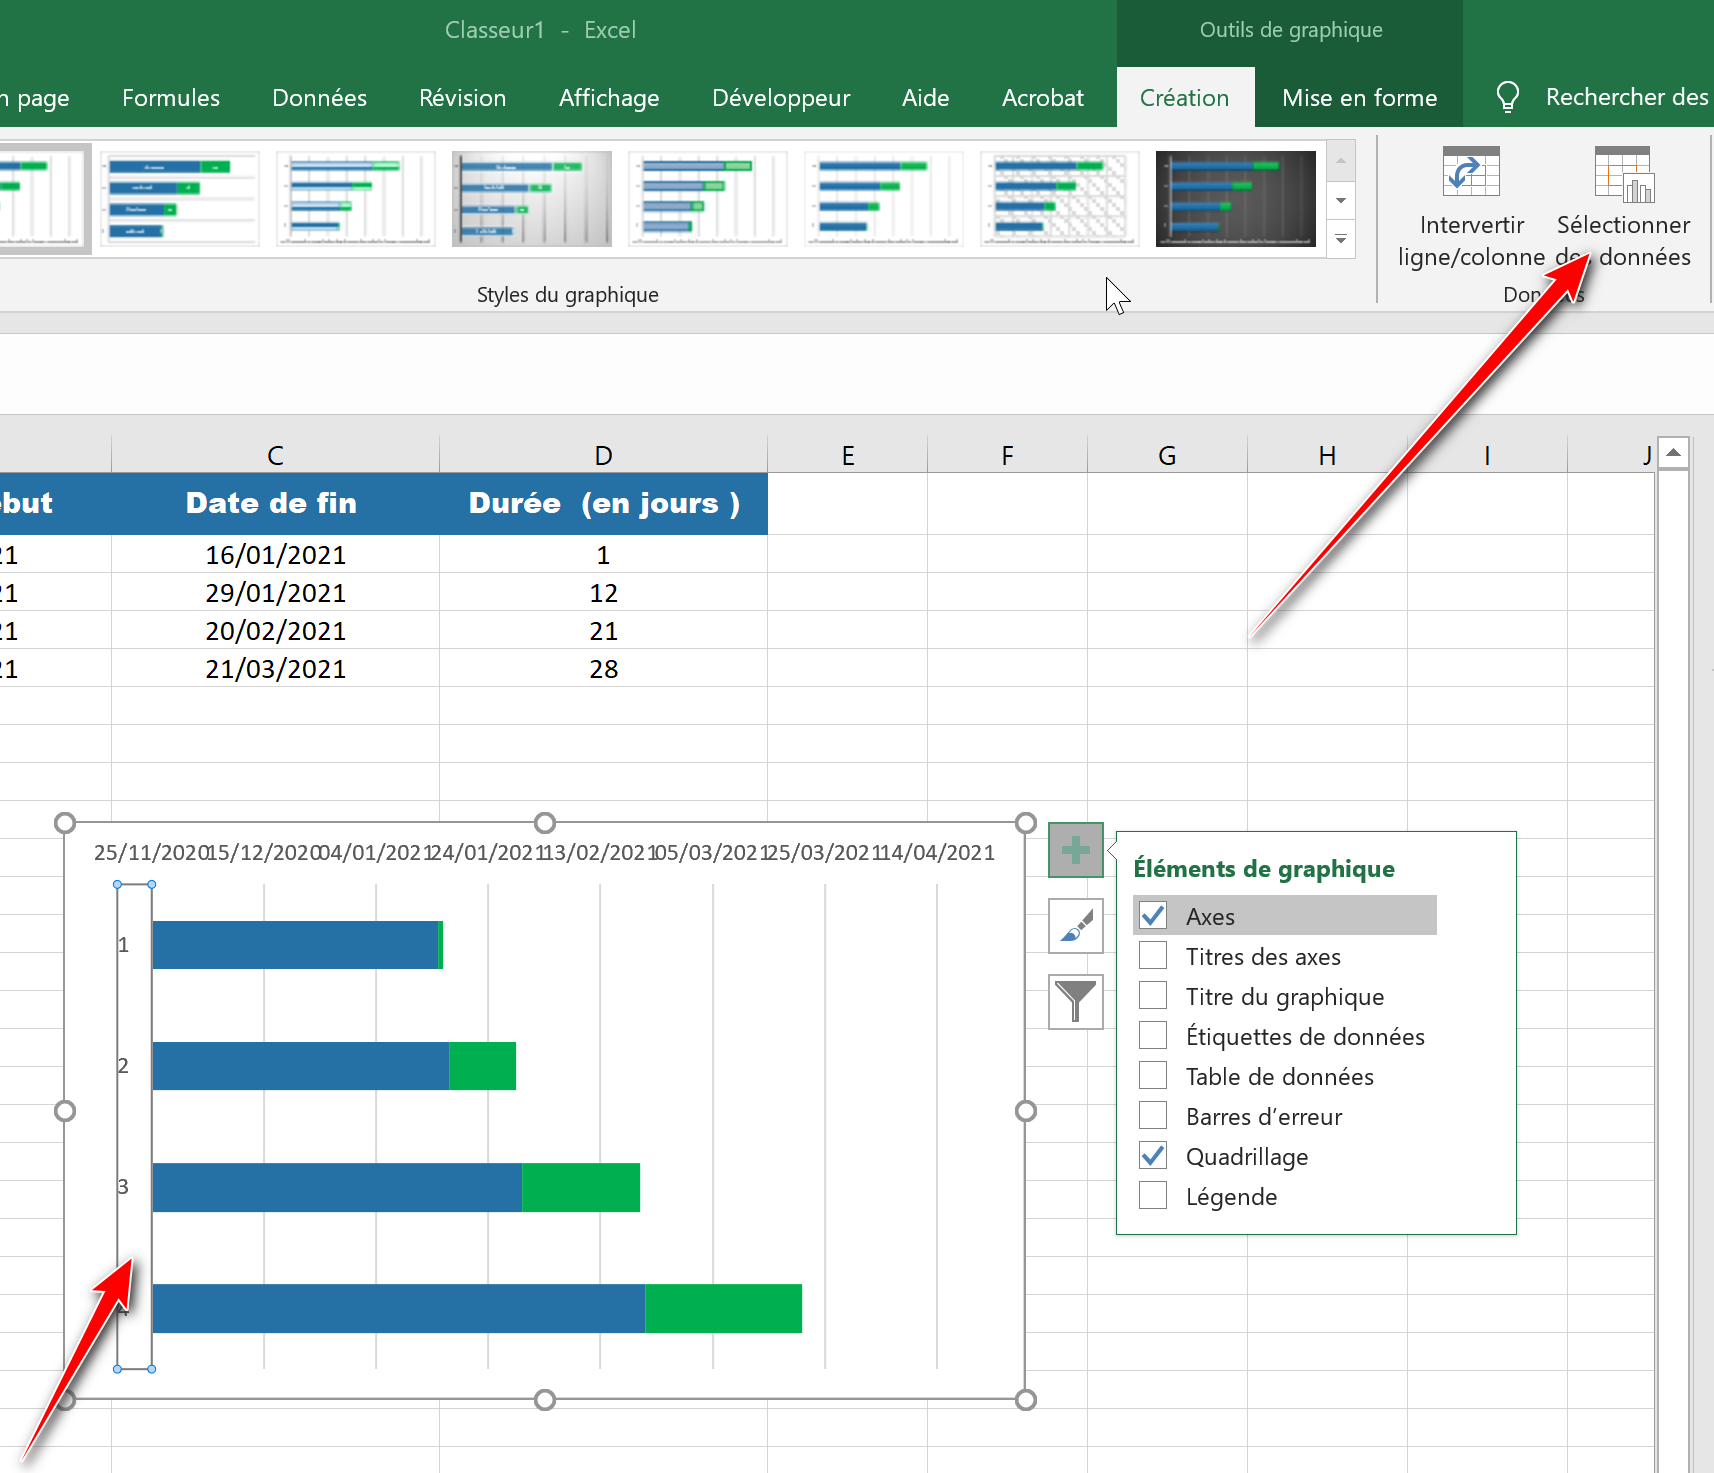Select column I header
This screenshot has width=1714, height=1473.
click(x=1487, y=455)
